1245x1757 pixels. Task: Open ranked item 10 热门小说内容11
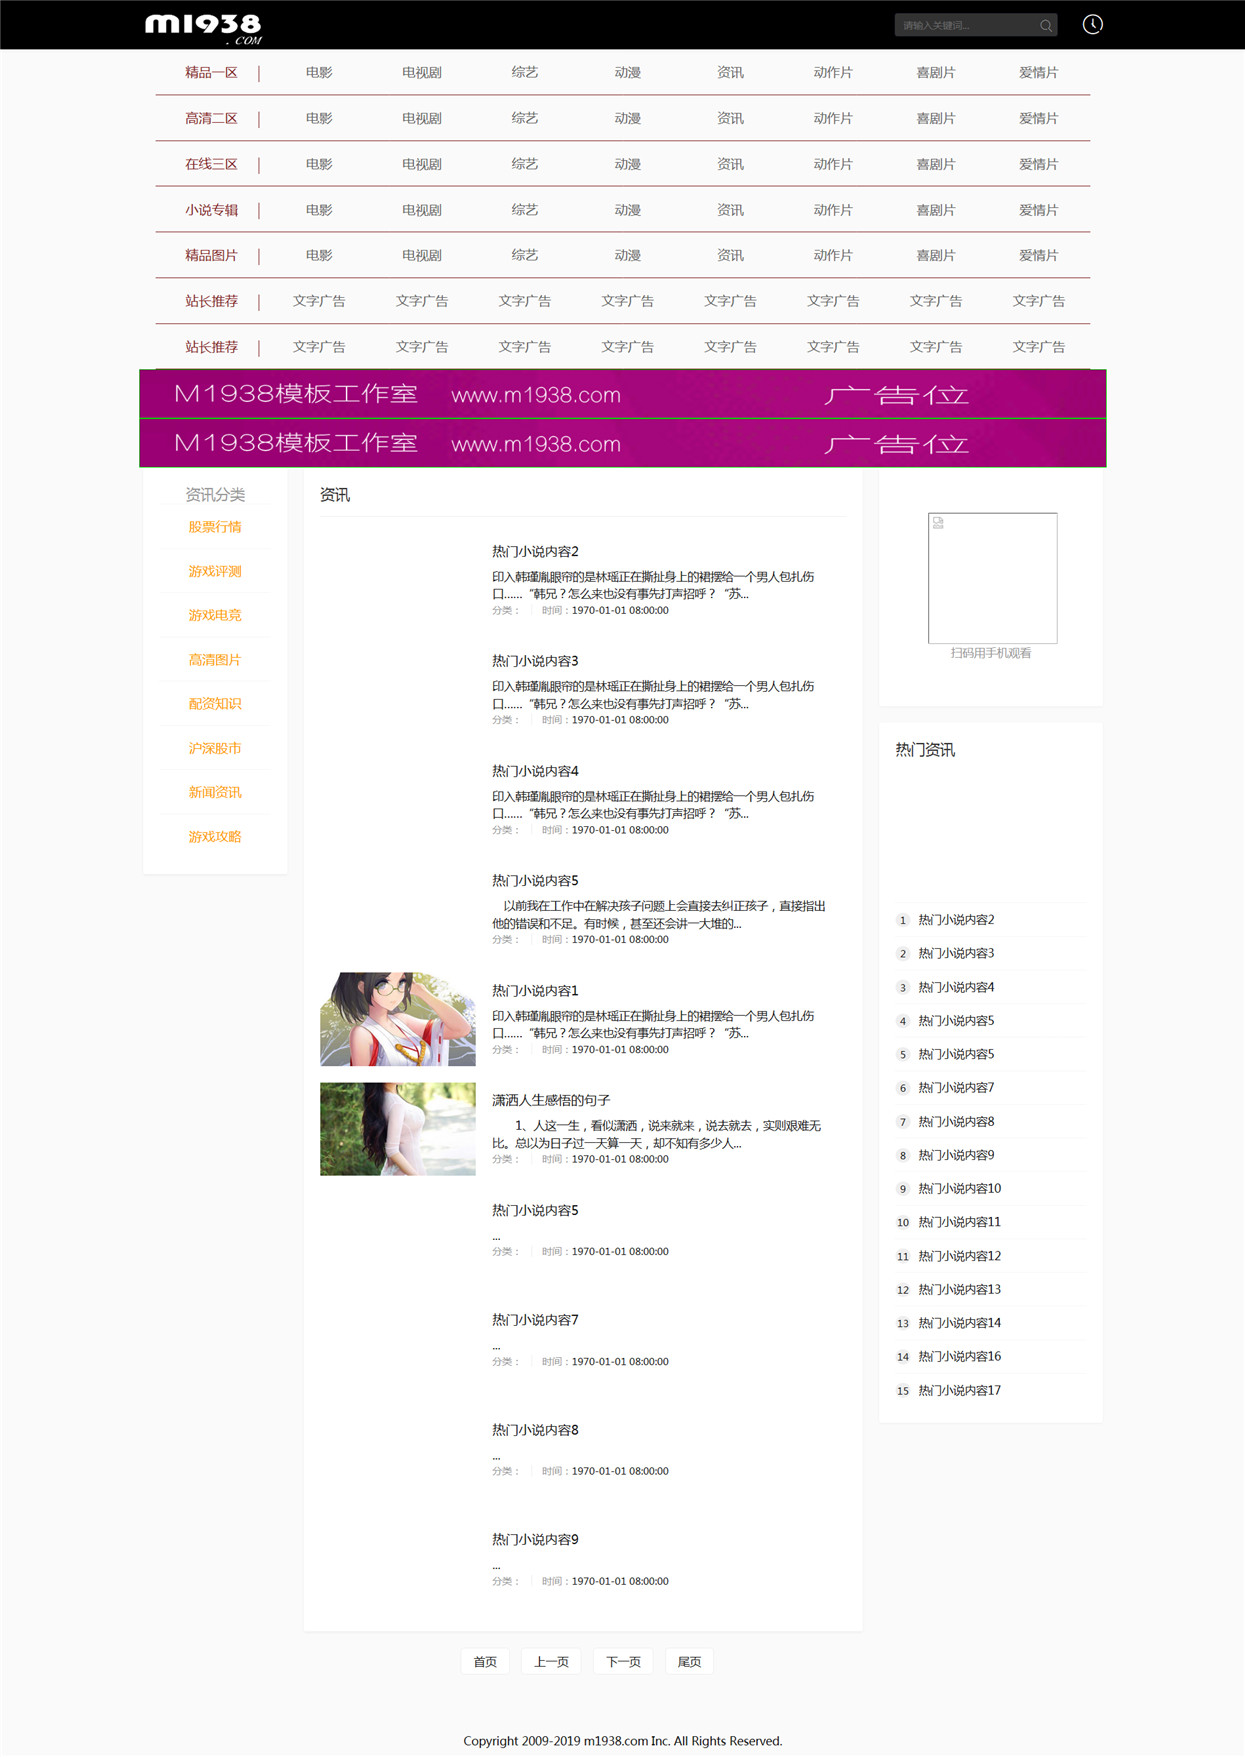click(960, 1222)
